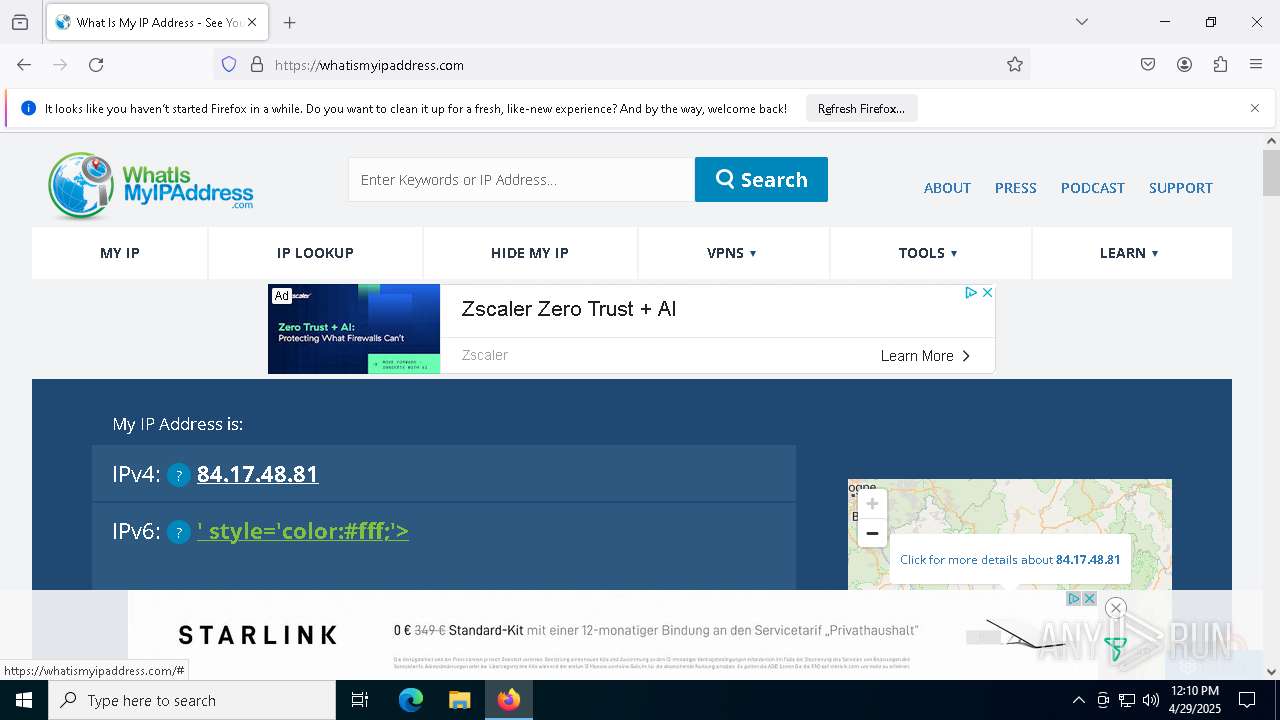
Task: Click the WhatIsMyIPAddress logo
Action: tap(150, 186)
